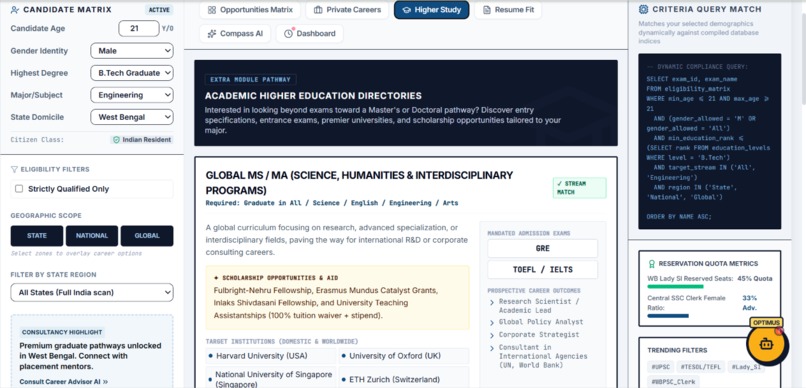Click the chevron beside Research Scientist outcome
The image size is (806, 388).
(492, 303)
